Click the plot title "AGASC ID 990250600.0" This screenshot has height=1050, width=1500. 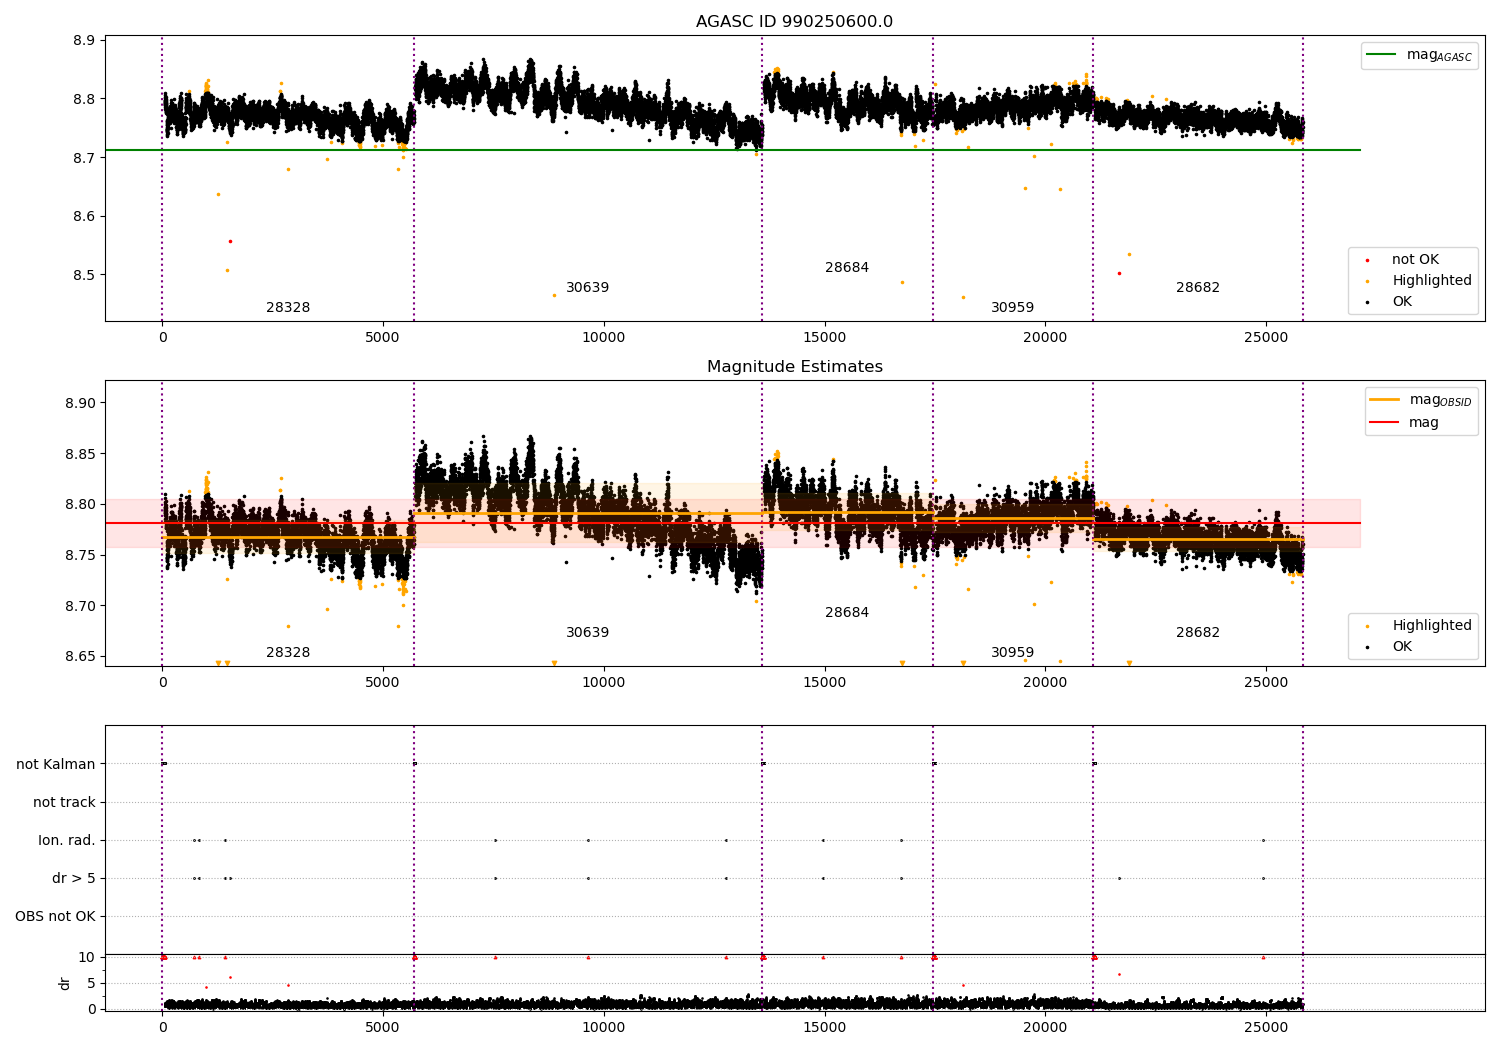[x=794, y=22]
